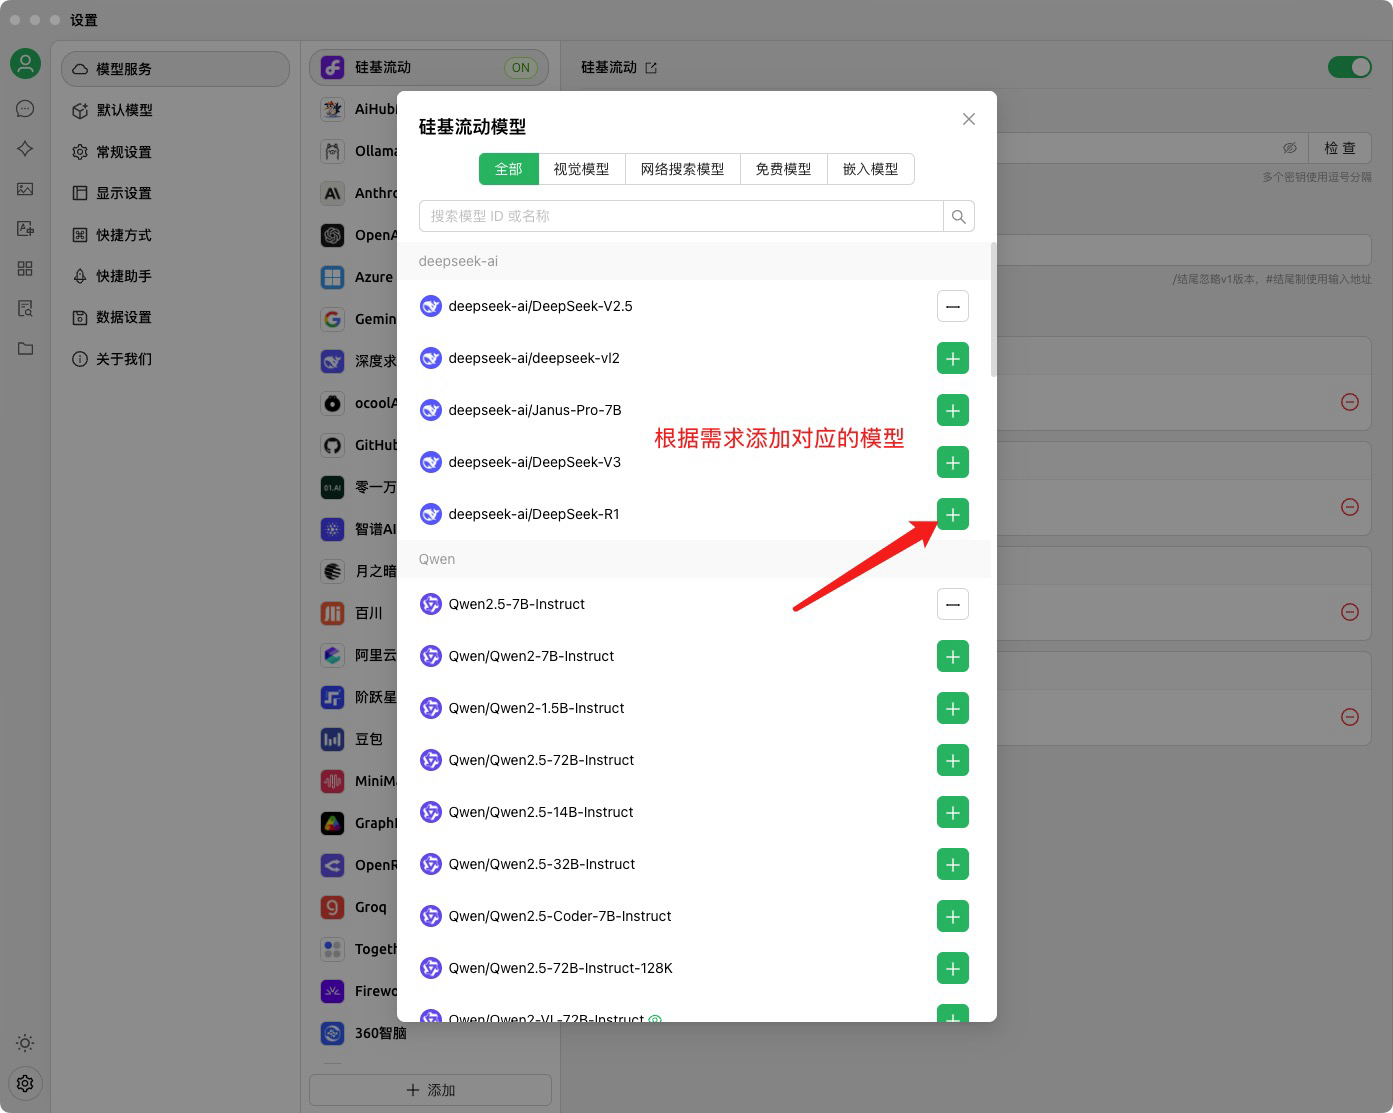Viewport: 1393px width, 1113px height.
Task: Select the 免费模型 tab
Action: tap(783, 169)
